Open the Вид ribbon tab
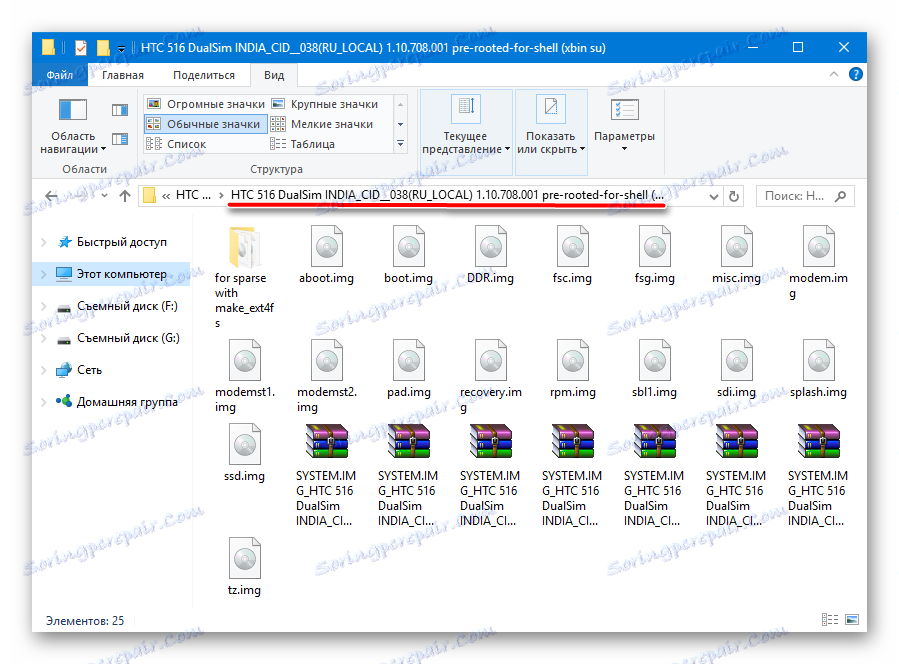This screenshot has width=899, height=664. [x=274, y=75]
